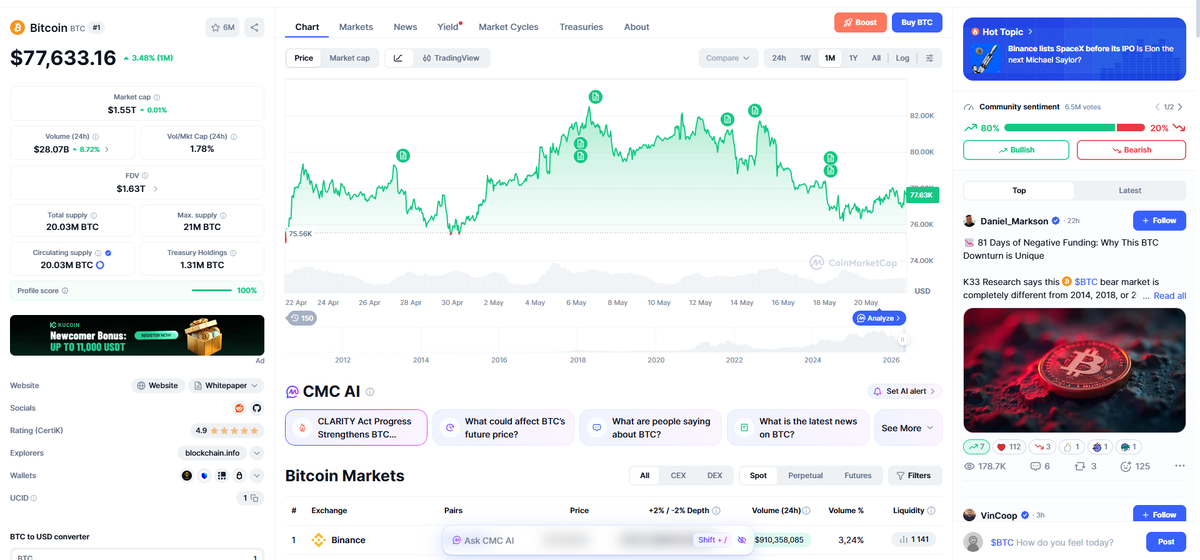Screen dimensions: 1200x560
Task: Expand Volume (24h) details chevron
Action: click(x=107, y=149)
